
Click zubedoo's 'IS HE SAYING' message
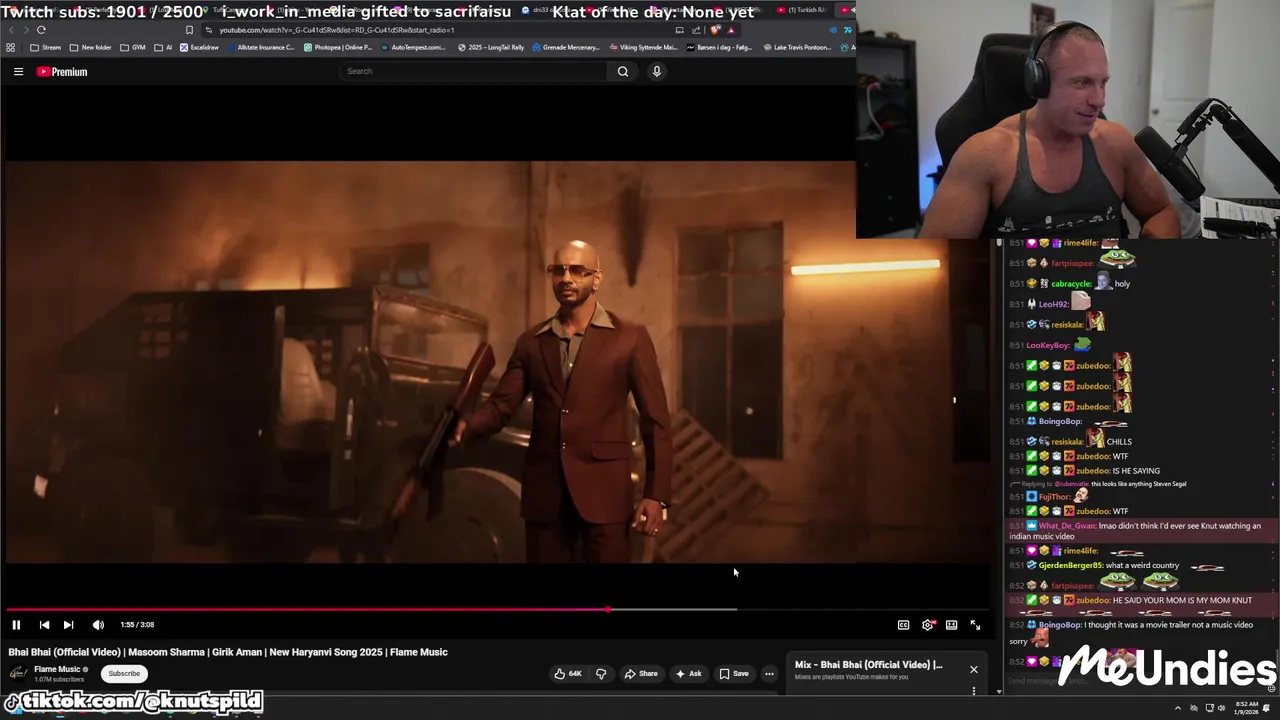click(x=1136, y=470)
